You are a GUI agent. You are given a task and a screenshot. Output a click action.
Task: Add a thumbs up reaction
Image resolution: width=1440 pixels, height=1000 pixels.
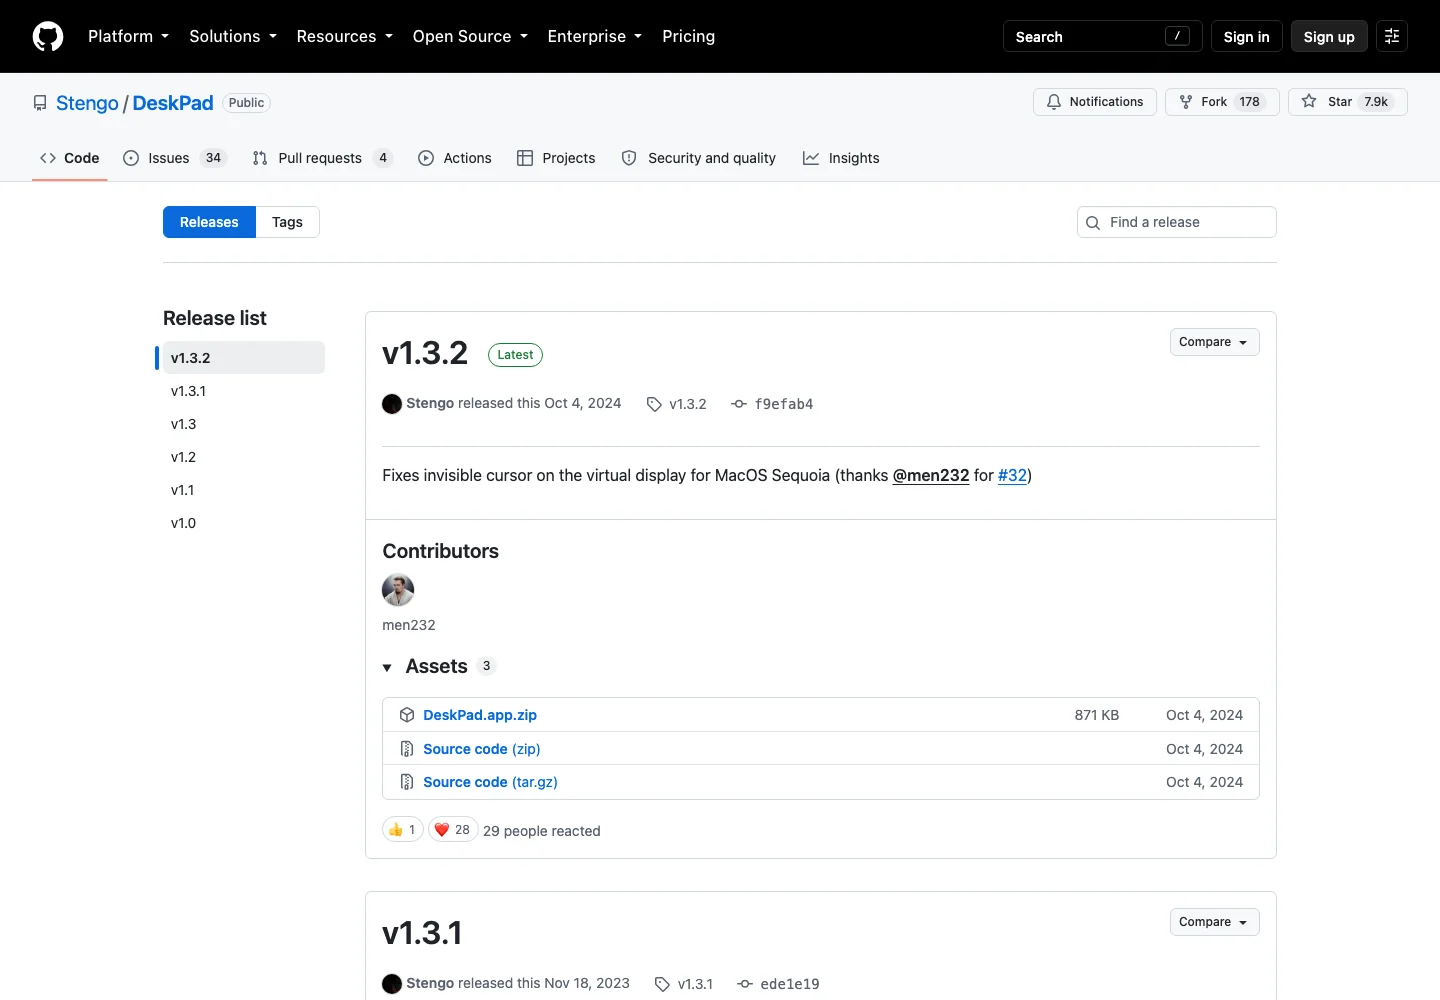click(403, 830)
